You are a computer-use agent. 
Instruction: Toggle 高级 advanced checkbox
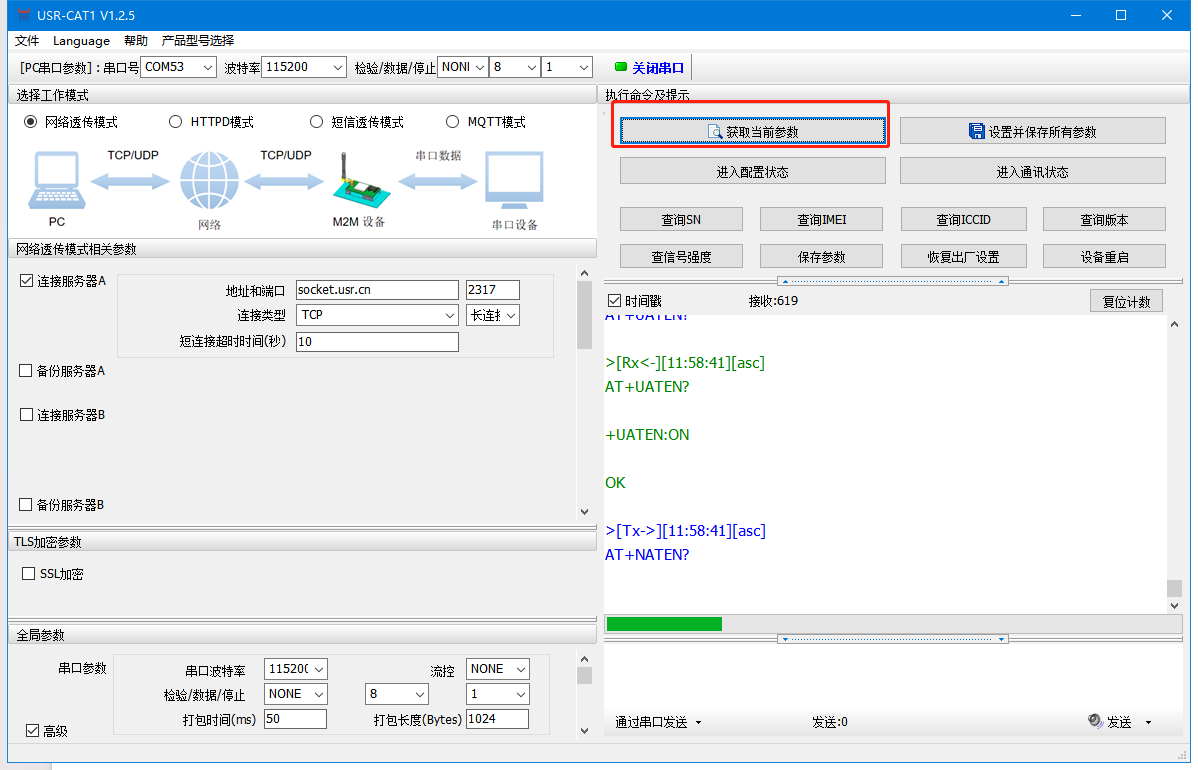(33, 731)
